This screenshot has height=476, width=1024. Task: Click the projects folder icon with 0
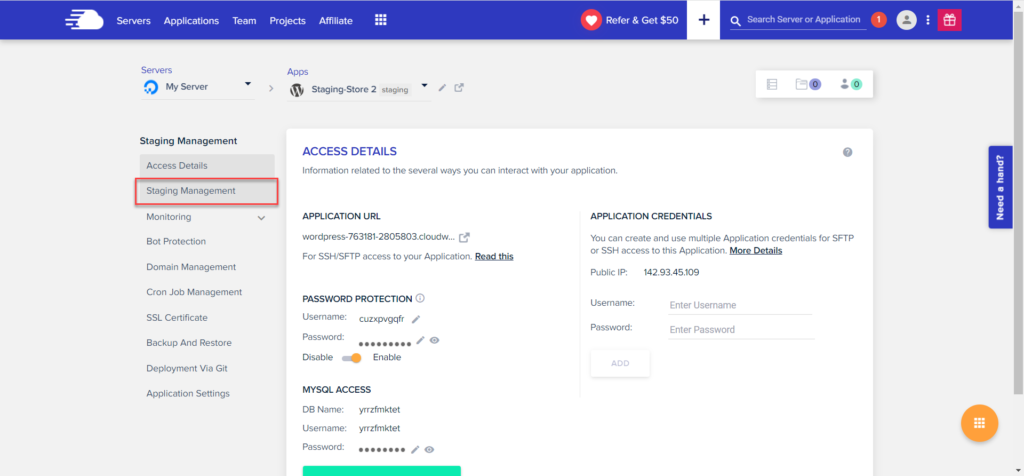(x=808, y=84)
